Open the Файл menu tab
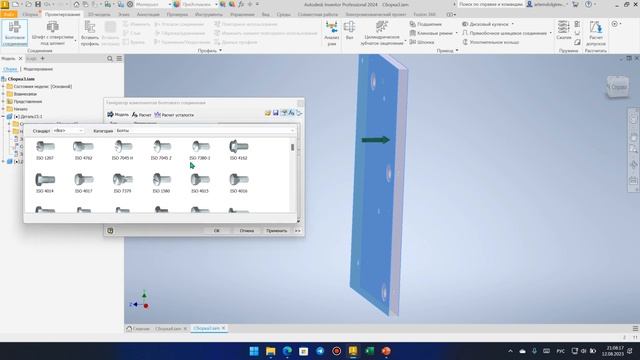Image resolution: width=640 pixels, height=360 pixels. coord(9,14)
